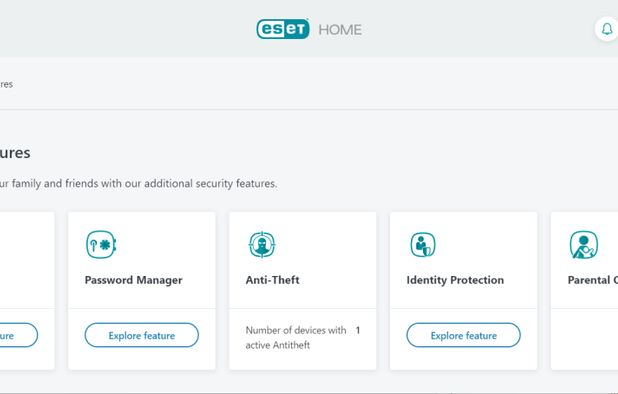618x394 pixels.
Task: Click the HOME text beside ESET logo
Action: pos(340,30)
